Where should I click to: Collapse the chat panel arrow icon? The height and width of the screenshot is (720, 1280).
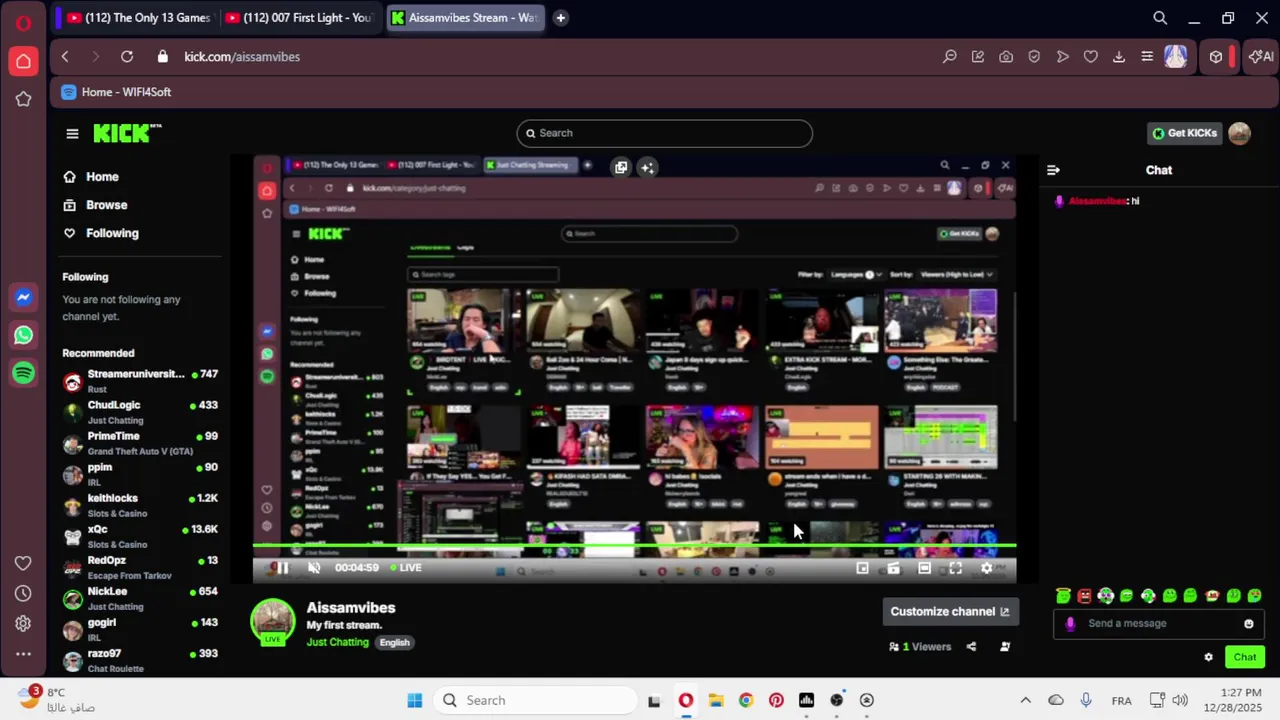tap(1053, 170)
